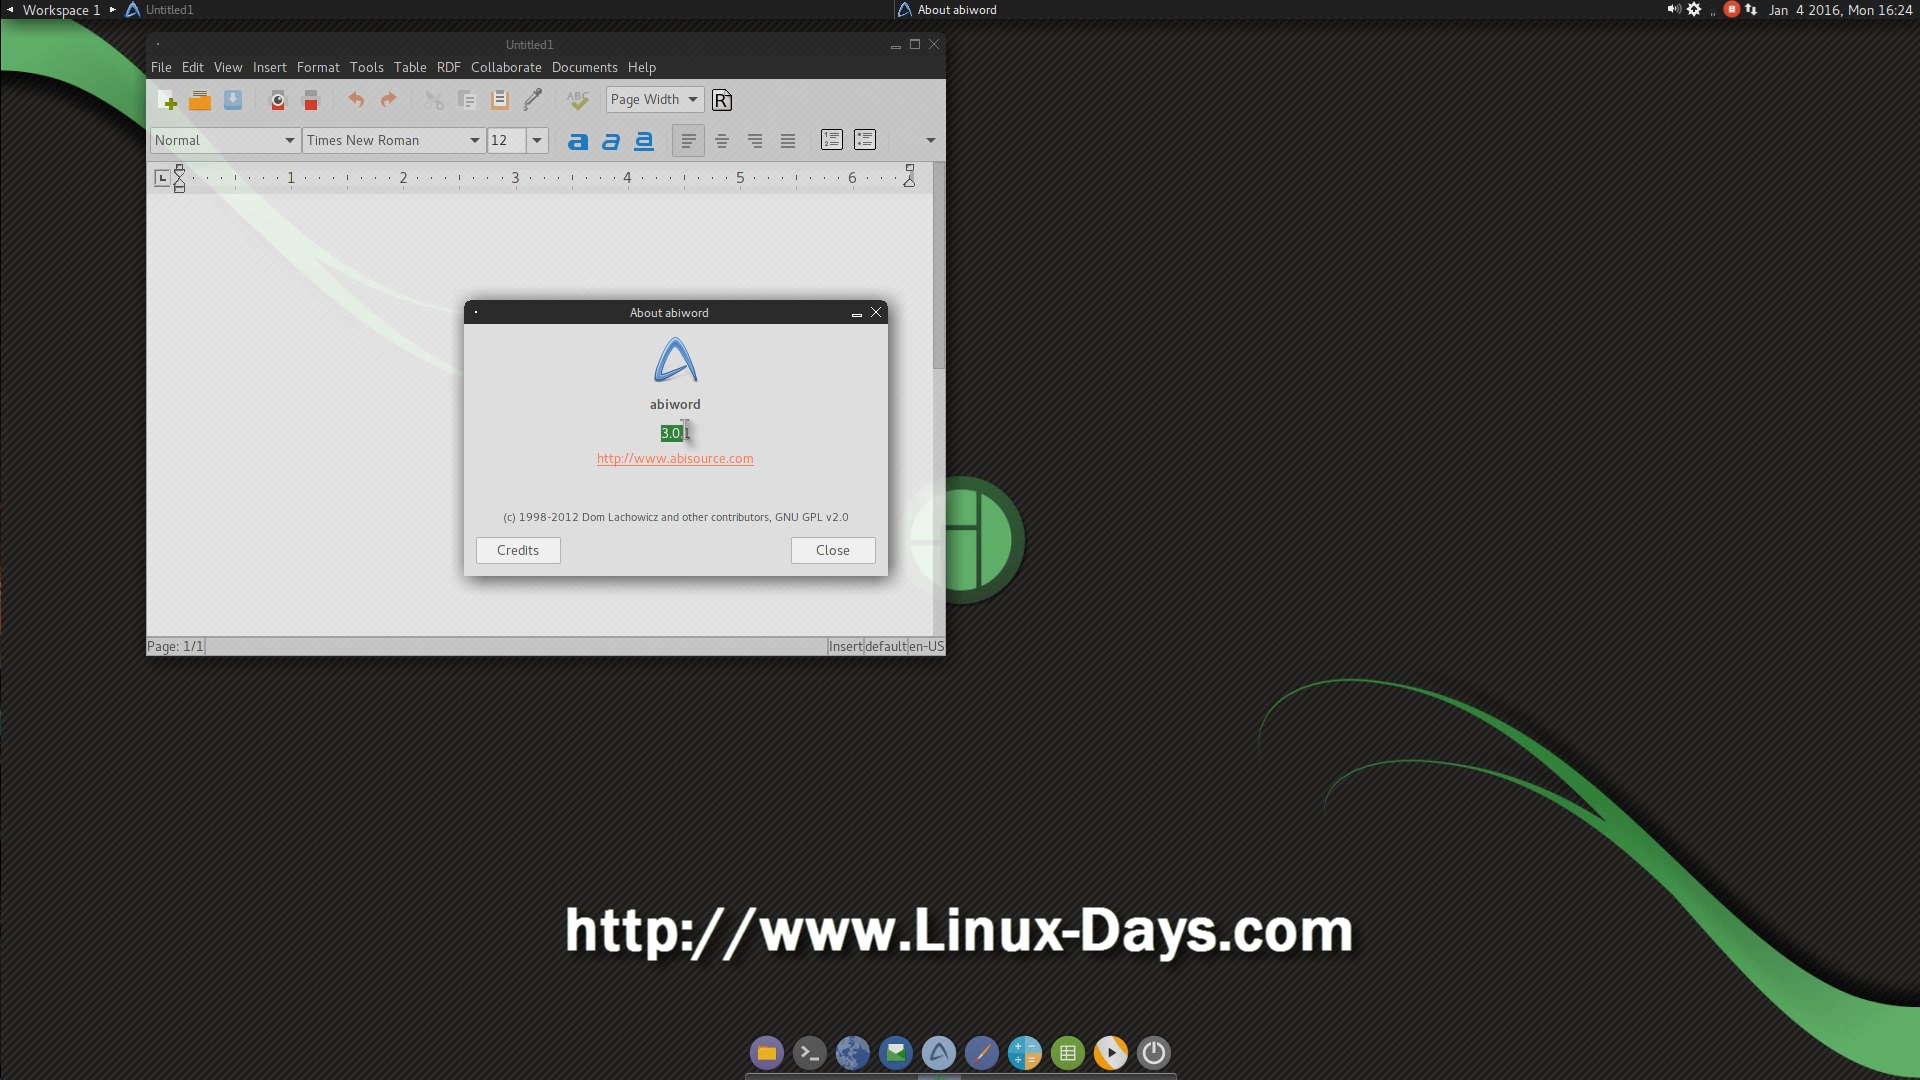1920x1080 pixels.
Task: Click the Close button in About dialog
Action: 833,550
